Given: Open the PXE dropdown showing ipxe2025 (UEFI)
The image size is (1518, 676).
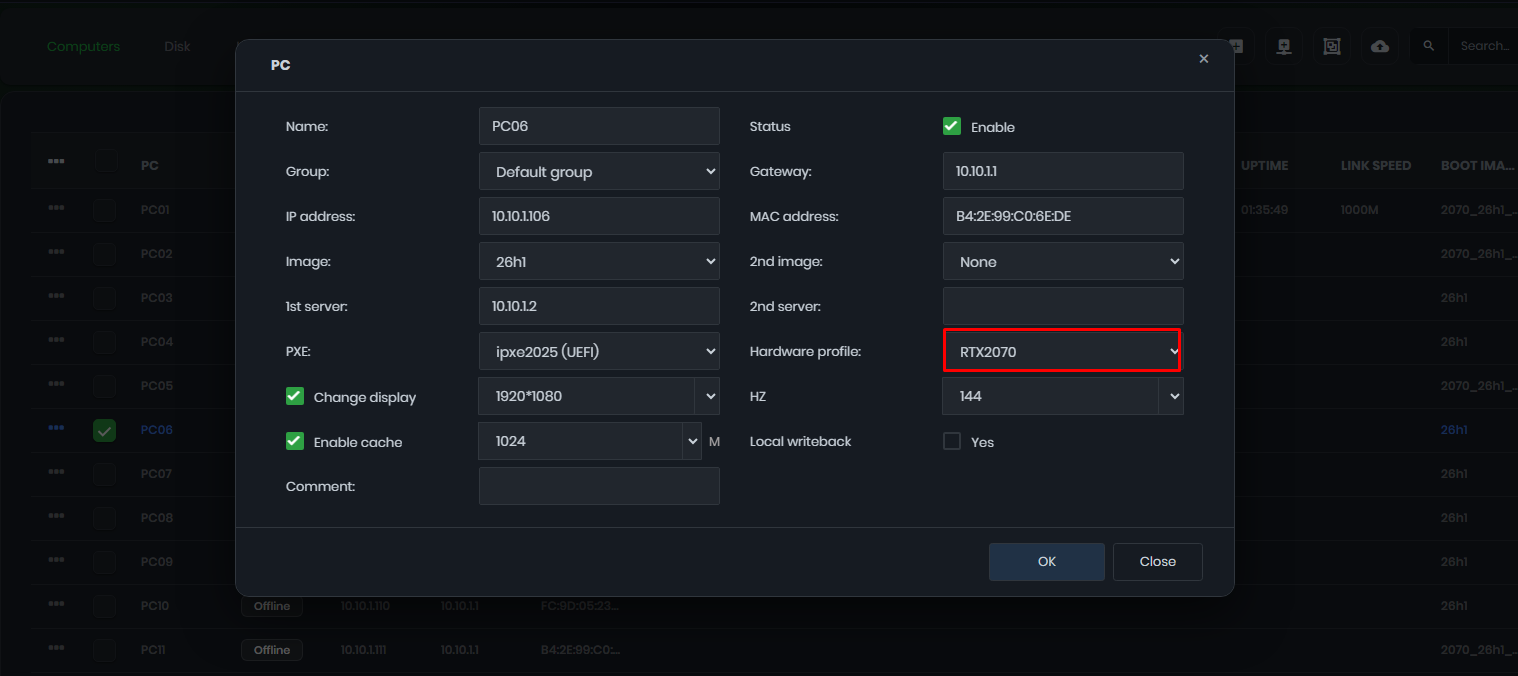Looking at the screenshot, I should 599,351.
